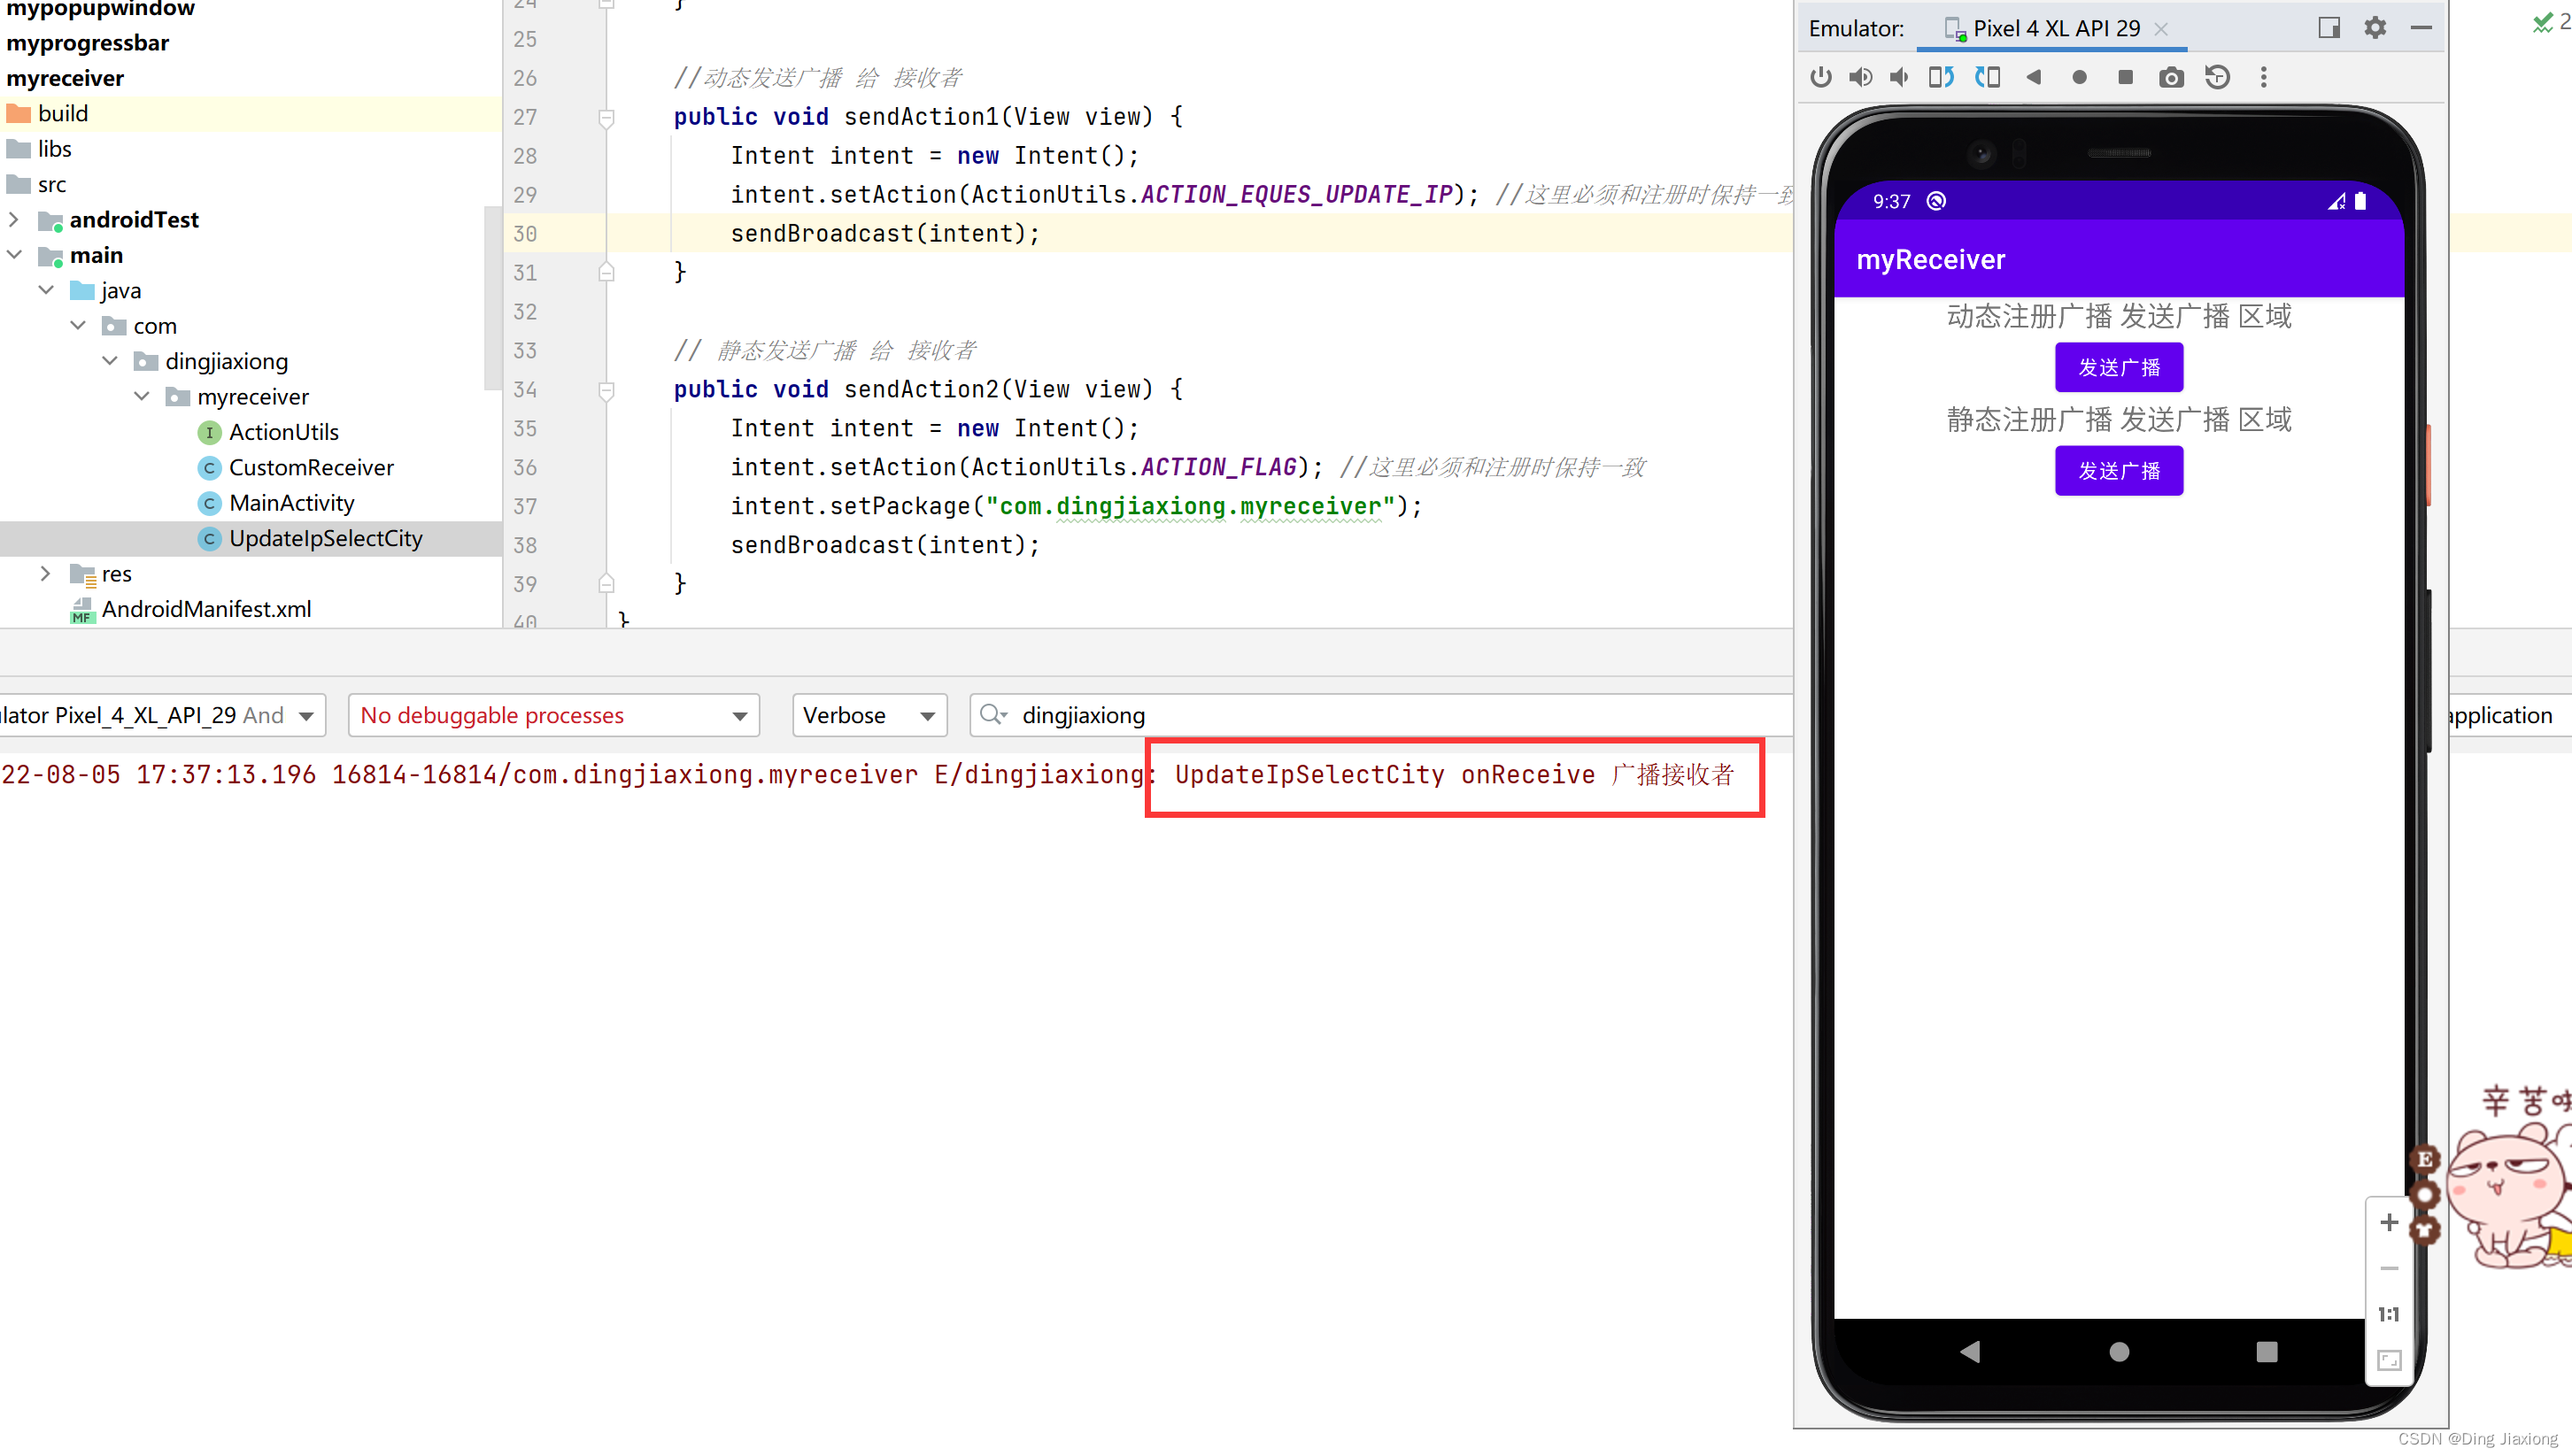Image resolution: width=2572 pixels, height=1456 pixels.
Task: Open emulator snapshots icon
Action: pyautogui.click(x=2217, y=77)
